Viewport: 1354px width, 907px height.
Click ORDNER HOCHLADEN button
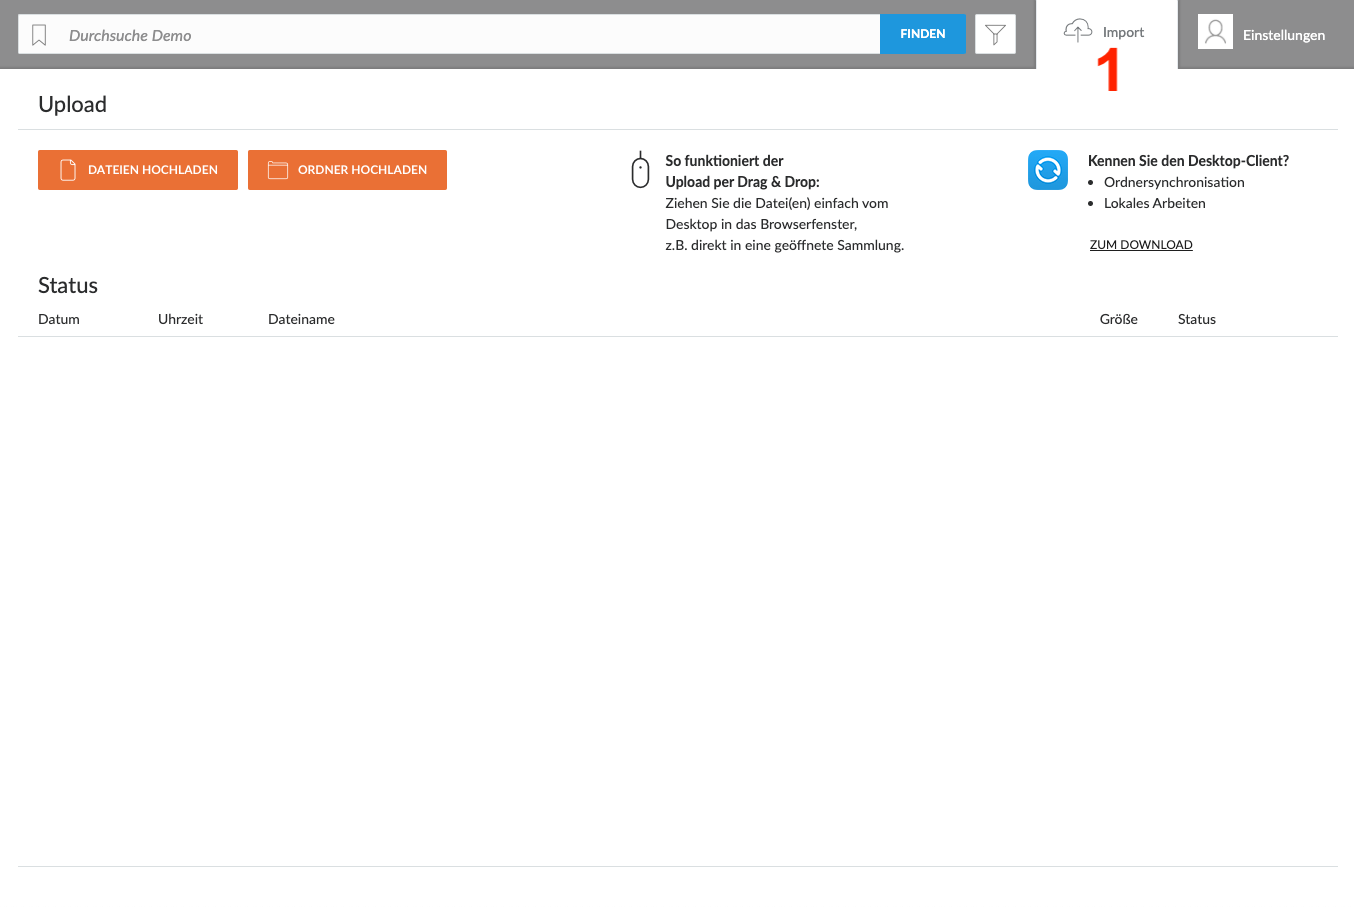pyautogui.click(x=347, y=170)
